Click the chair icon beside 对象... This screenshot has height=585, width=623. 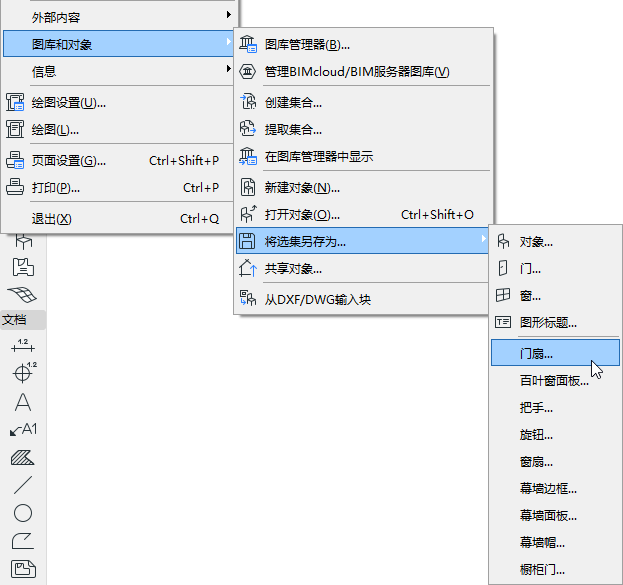click(x=503, y=241)
